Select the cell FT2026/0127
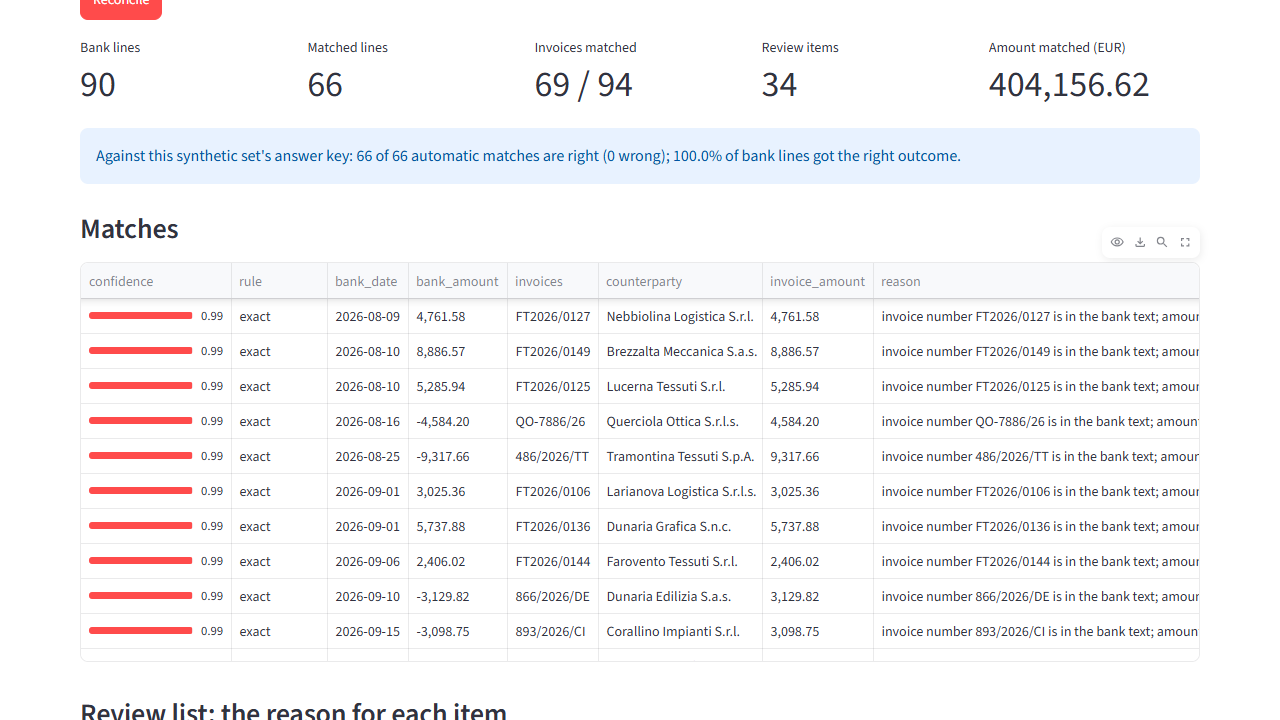The height and width of the screenshot is (720, 1280). click(552, 316)
